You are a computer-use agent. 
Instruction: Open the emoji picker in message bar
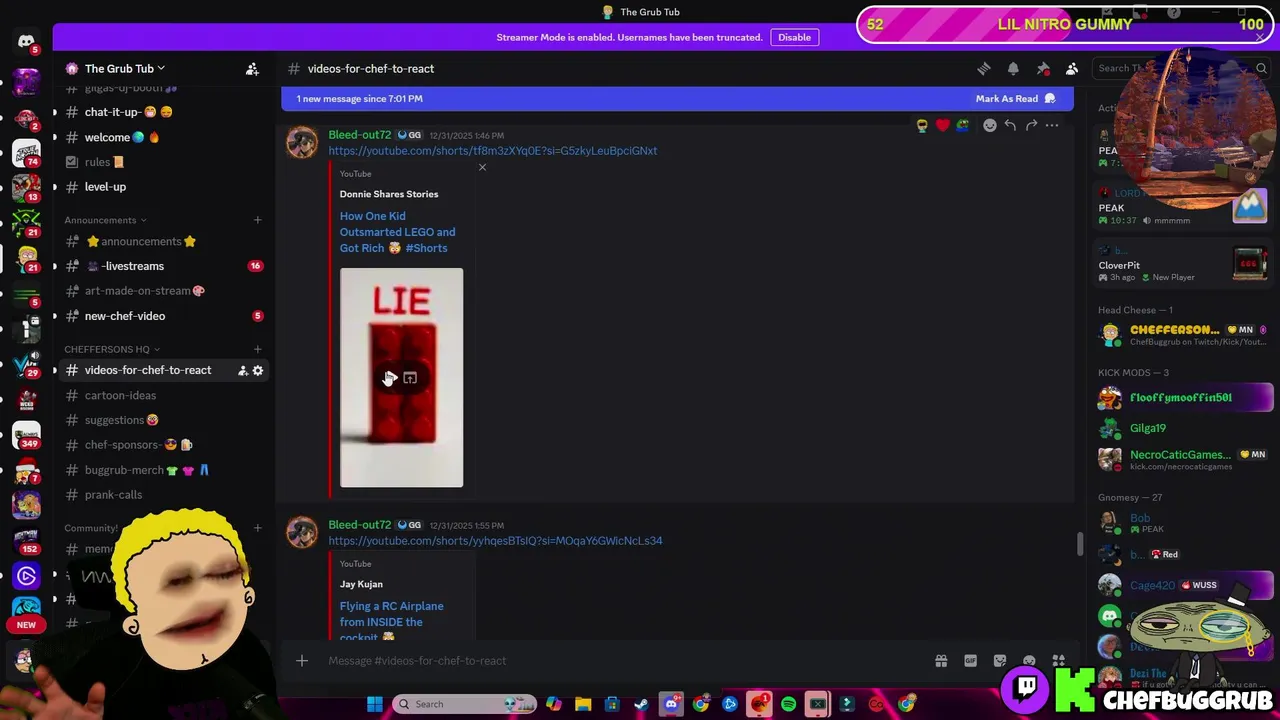1029,660
